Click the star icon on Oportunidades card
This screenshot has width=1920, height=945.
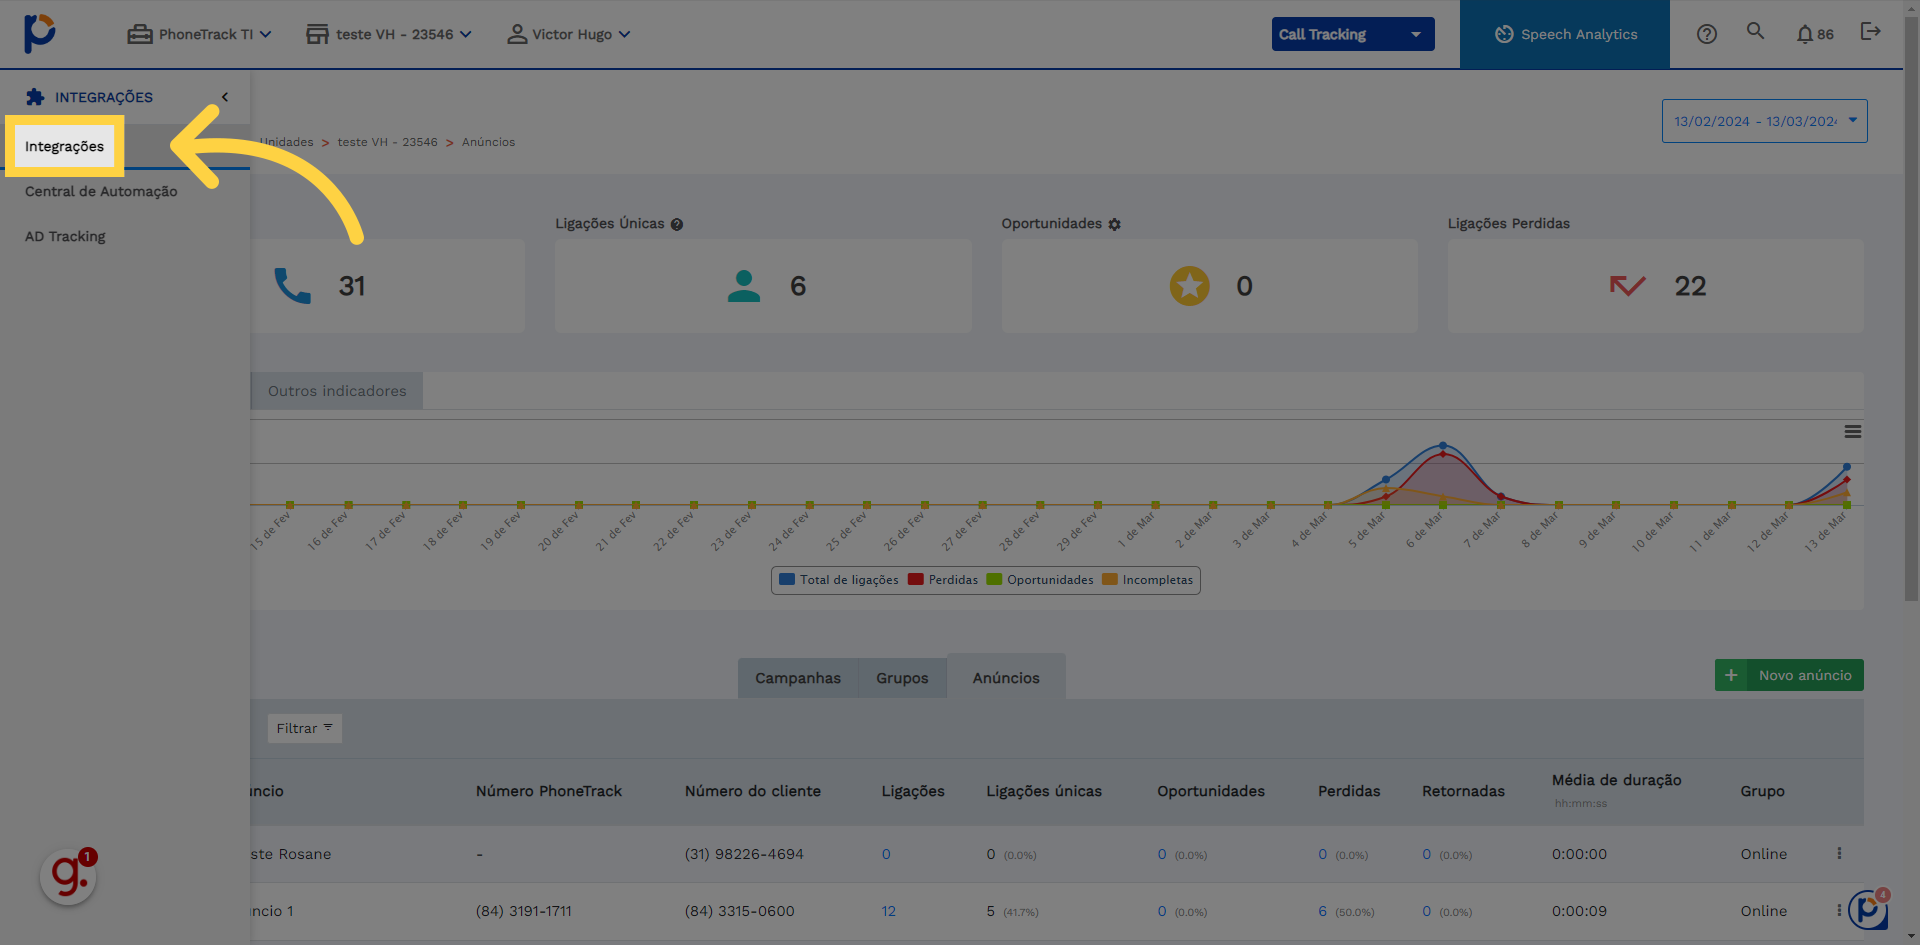[1190, 286]
